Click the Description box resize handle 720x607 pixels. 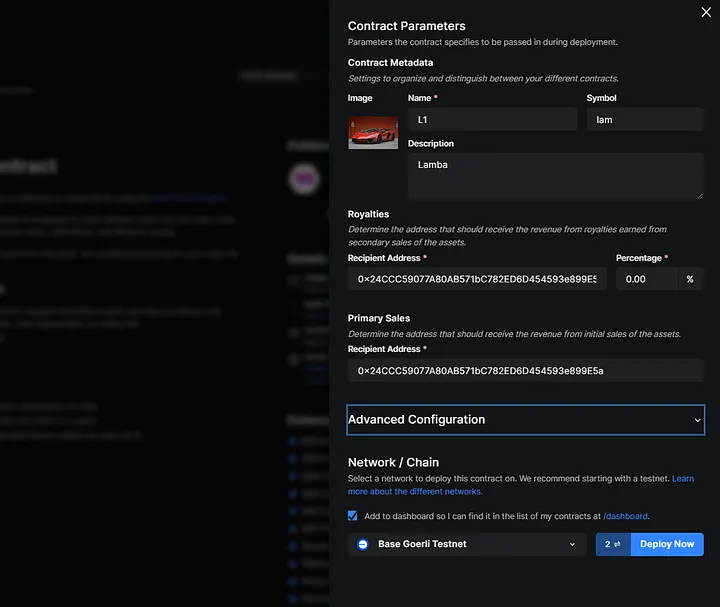[700, 196]
